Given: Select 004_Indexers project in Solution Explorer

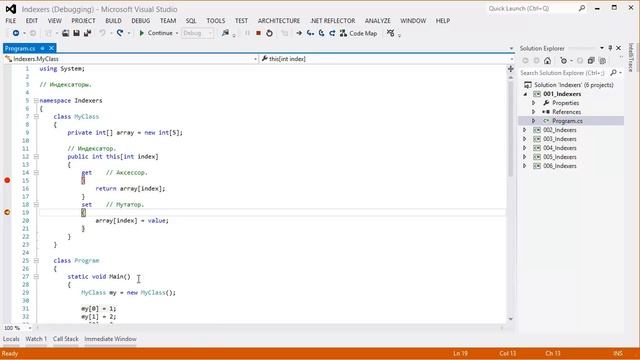Looking at the screenshot, I should click(x=559, y=148).
